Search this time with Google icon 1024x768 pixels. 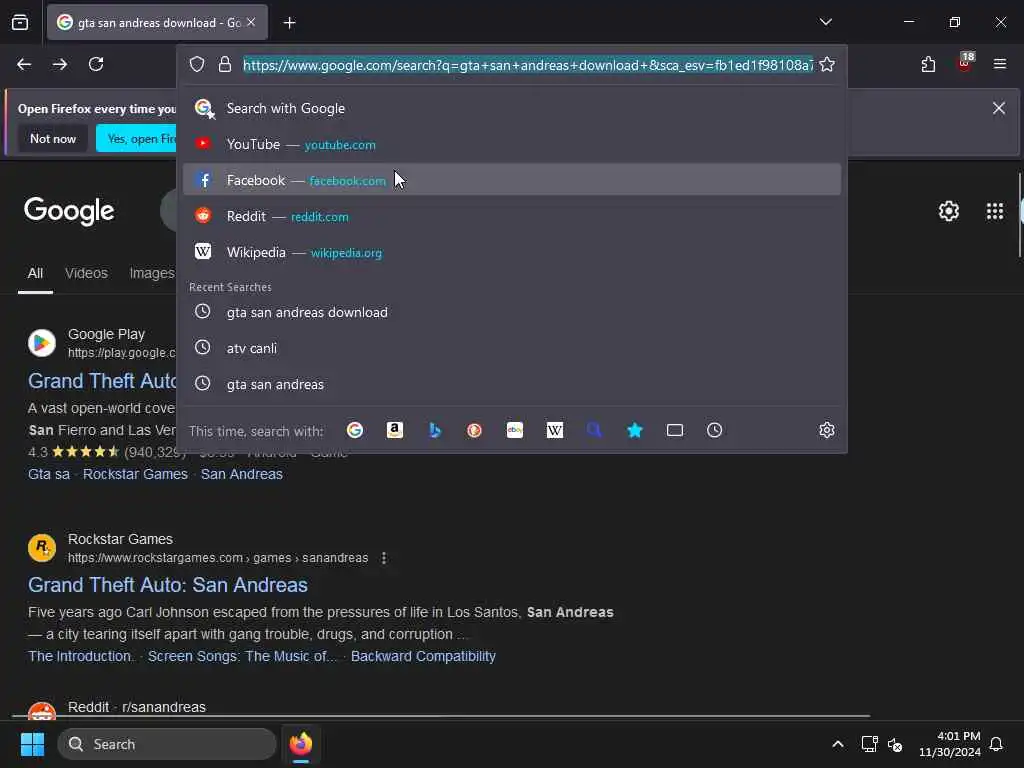click(x=355, y=430)
